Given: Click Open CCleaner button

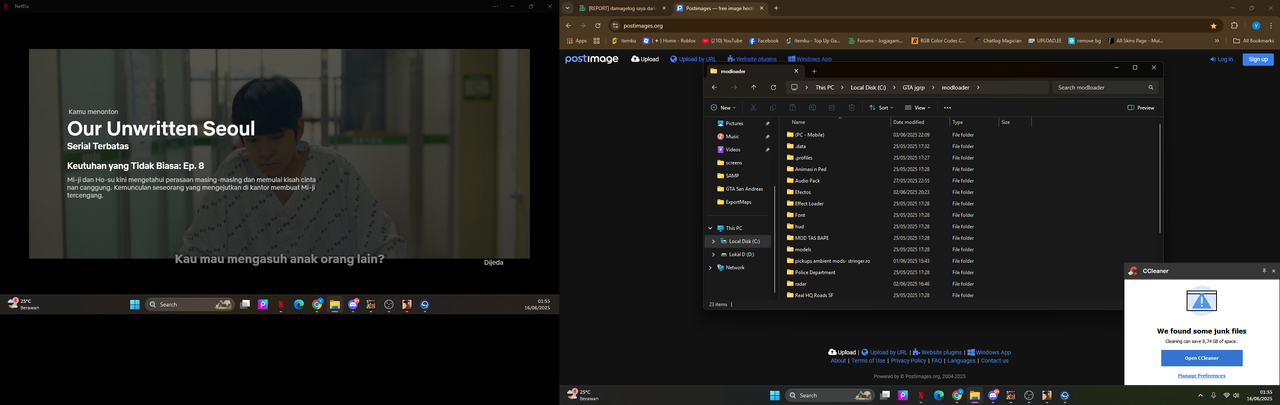Looking at the screenshot, I should tap(1201, 357).
